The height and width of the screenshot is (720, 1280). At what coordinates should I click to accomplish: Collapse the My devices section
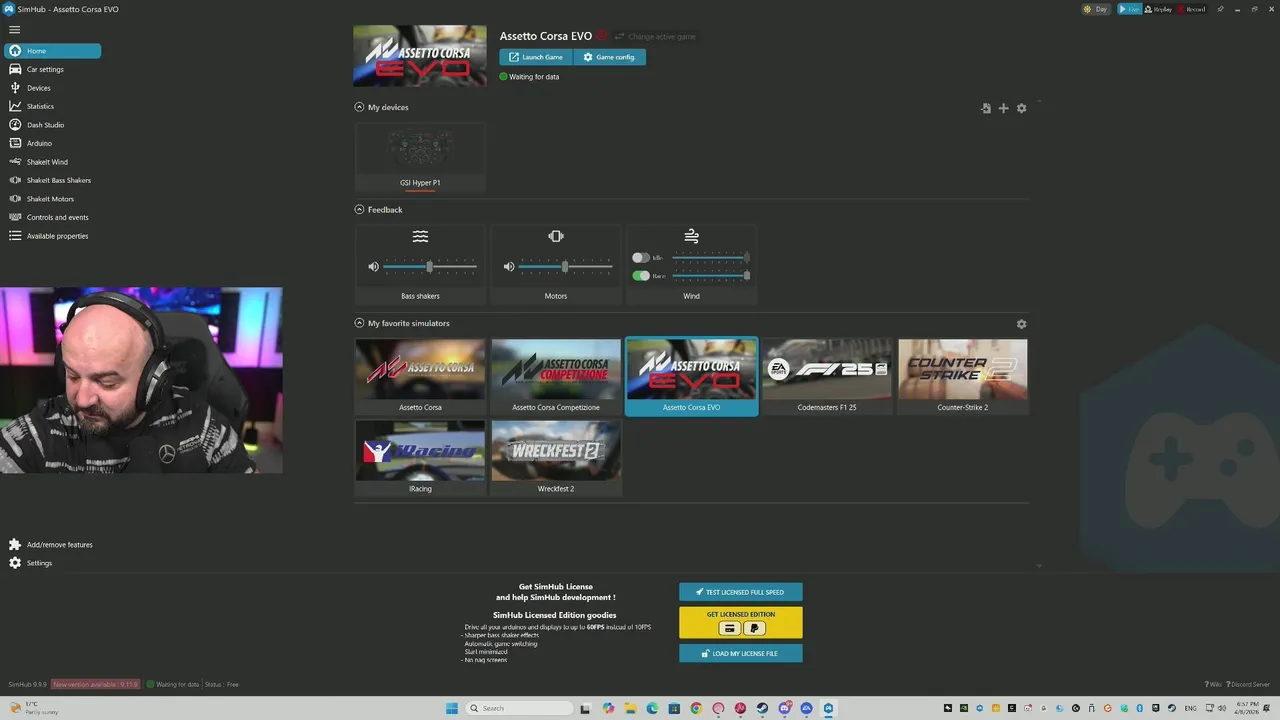tap(359, 107)
